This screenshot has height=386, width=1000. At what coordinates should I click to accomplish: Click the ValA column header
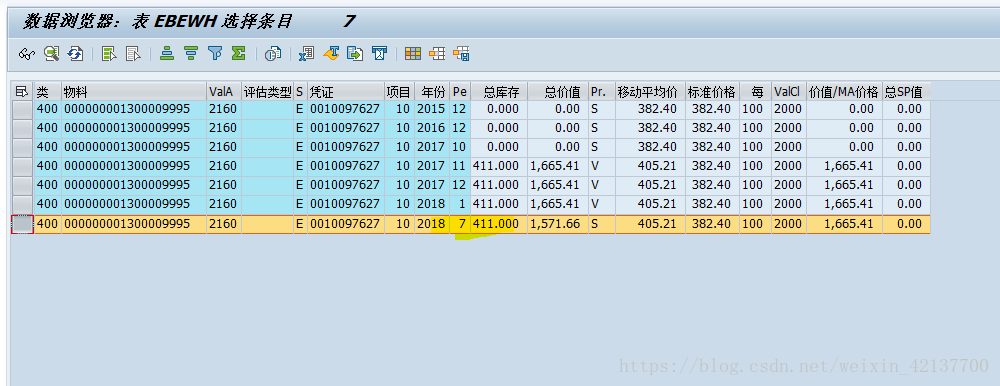coord(224,92)
